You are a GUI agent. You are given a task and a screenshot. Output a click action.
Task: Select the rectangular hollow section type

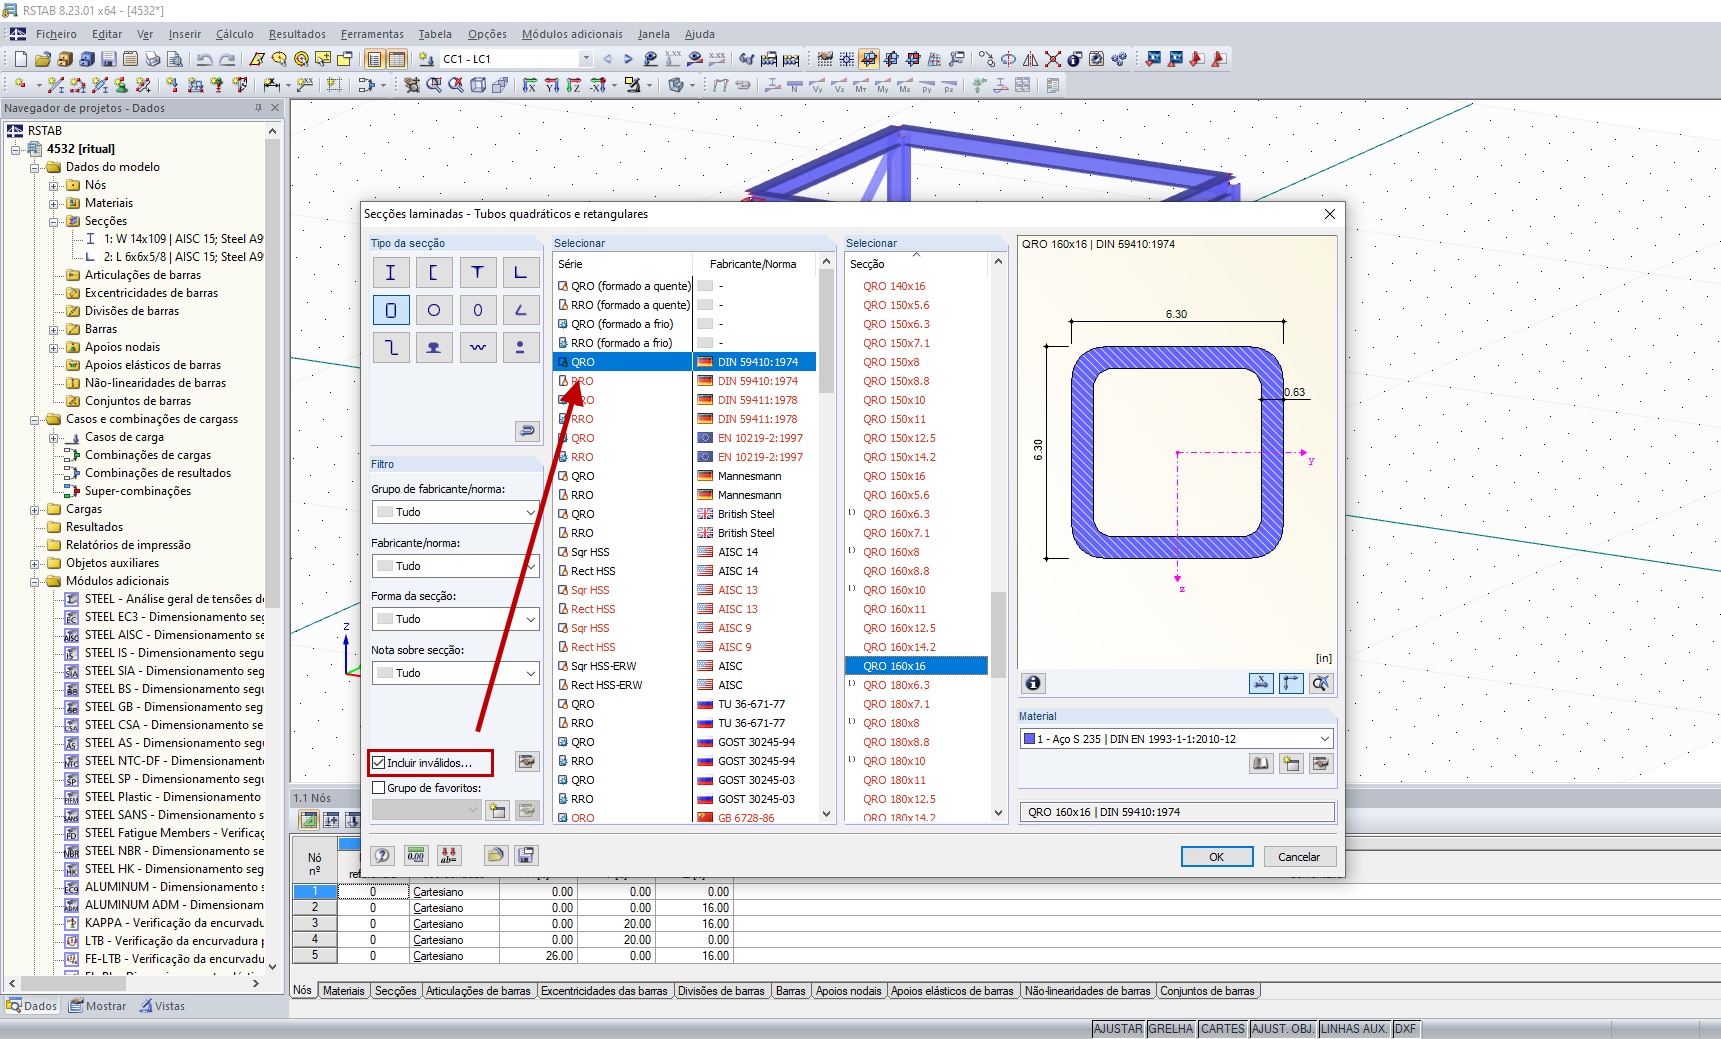point(390,310)
